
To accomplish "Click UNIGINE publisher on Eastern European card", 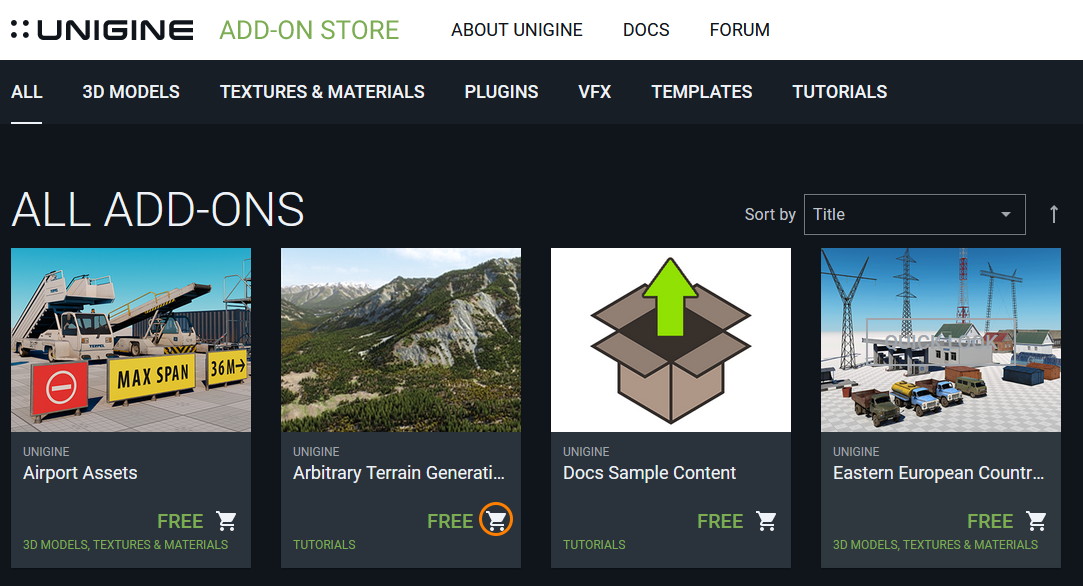I will click(x=856, y=451).
